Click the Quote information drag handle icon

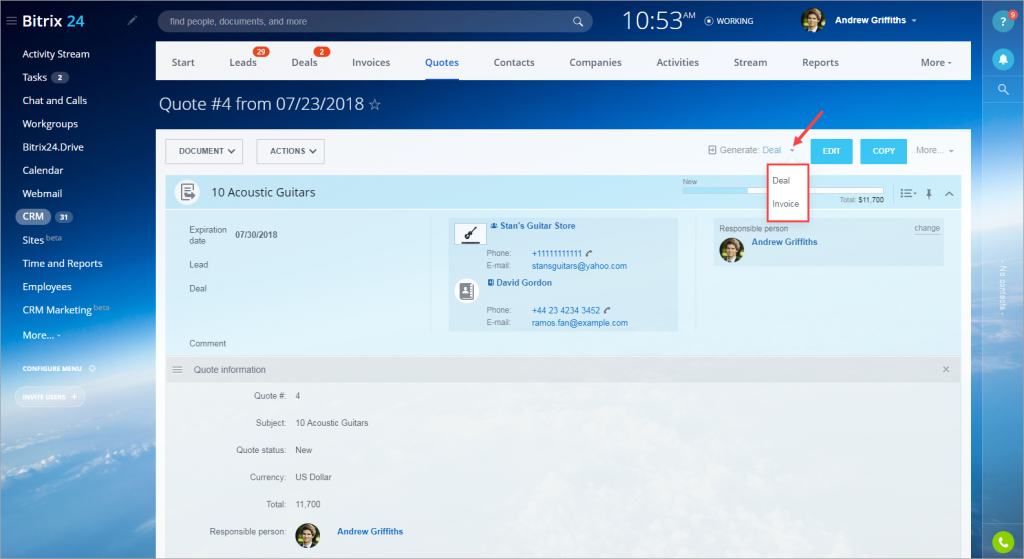click(x=177, y=370)
